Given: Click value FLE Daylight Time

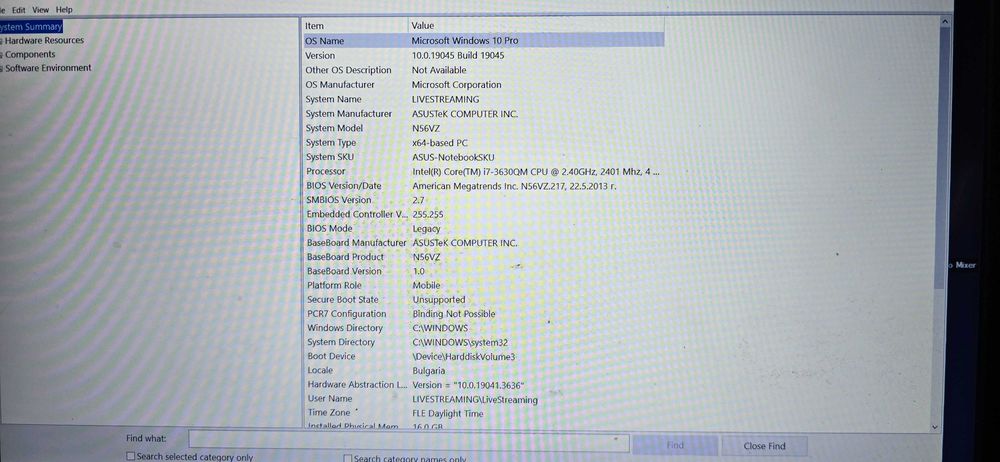Looking at the screenshot, I should [448, 414].
